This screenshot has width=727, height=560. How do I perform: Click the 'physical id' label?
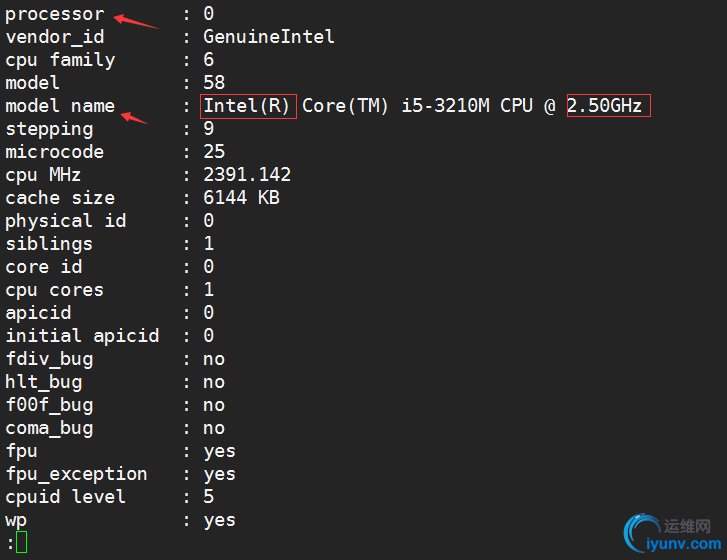tap(66, 221)
